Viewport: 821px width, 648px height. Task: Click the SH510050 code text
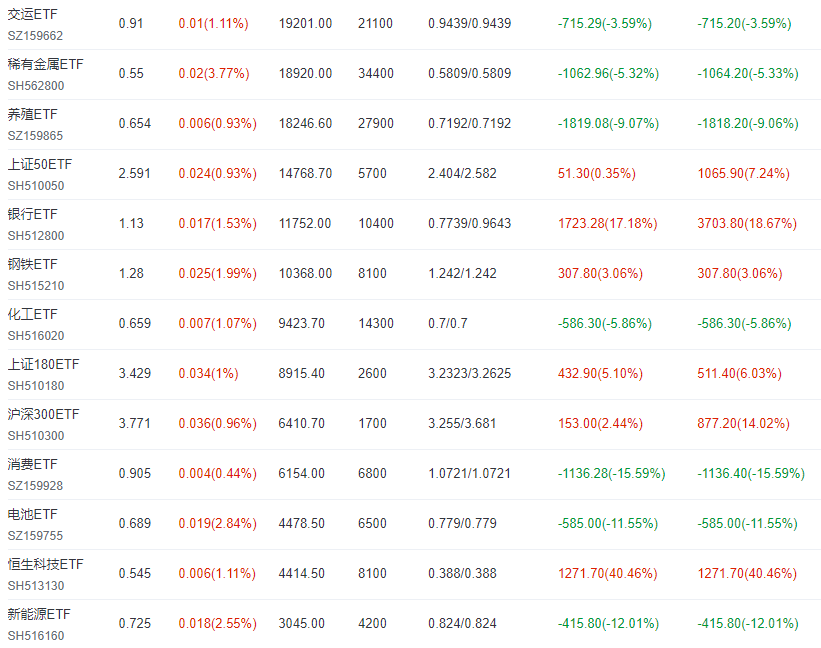[x=36, y=185]
